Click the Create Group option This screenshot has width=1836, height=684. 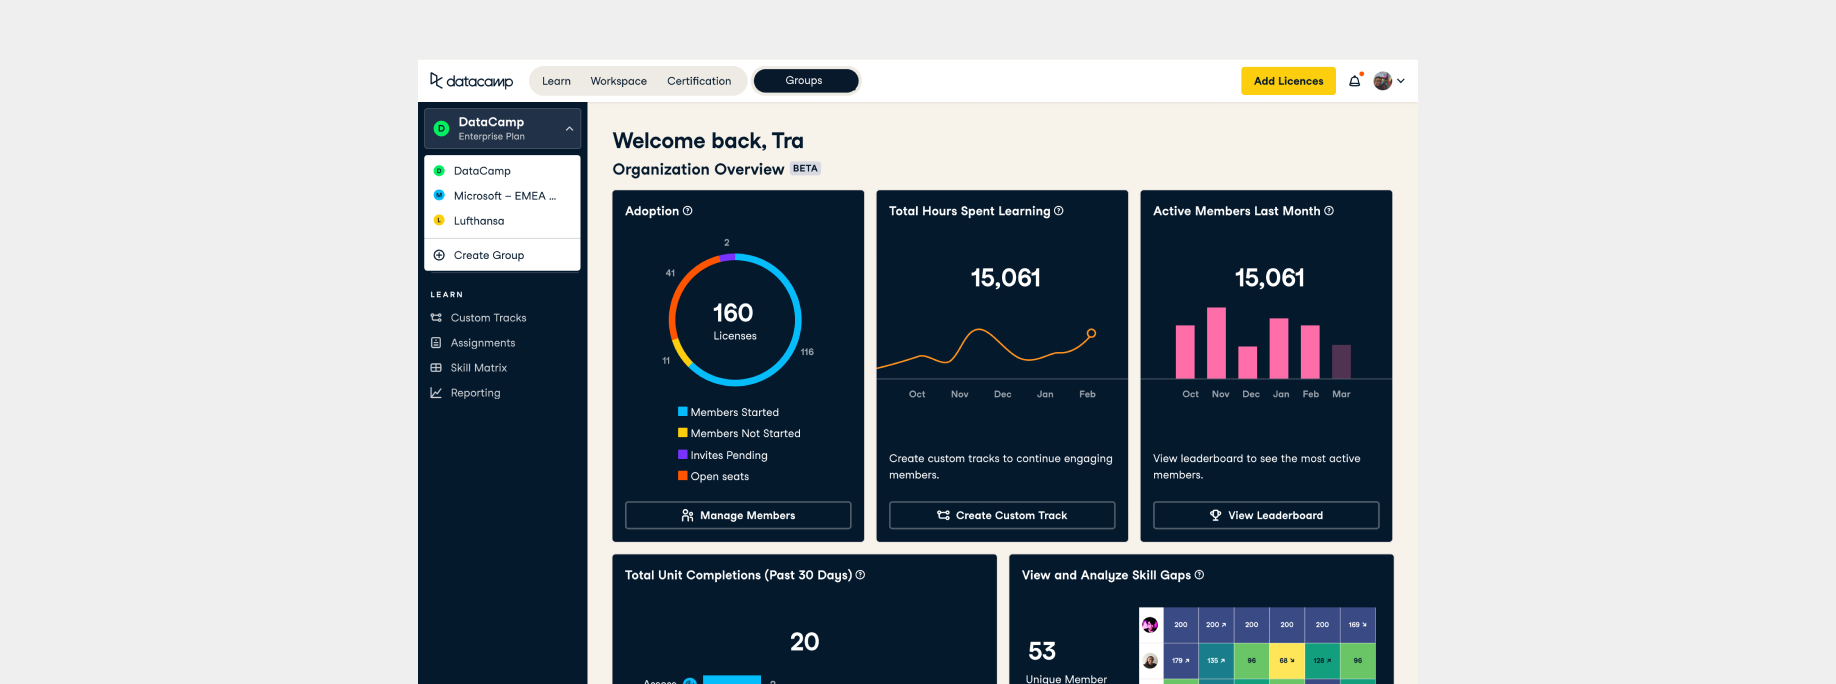[502, 255]
